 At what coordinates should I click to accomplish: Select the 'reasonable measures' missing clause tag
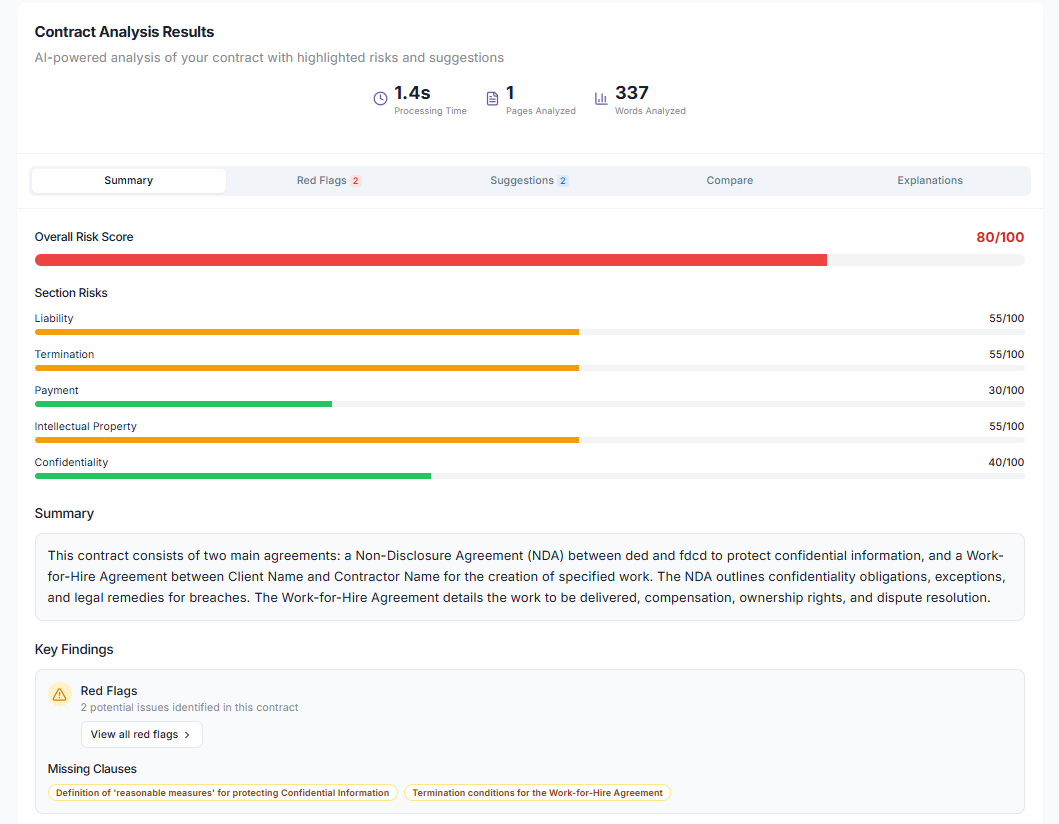point(222,793)
